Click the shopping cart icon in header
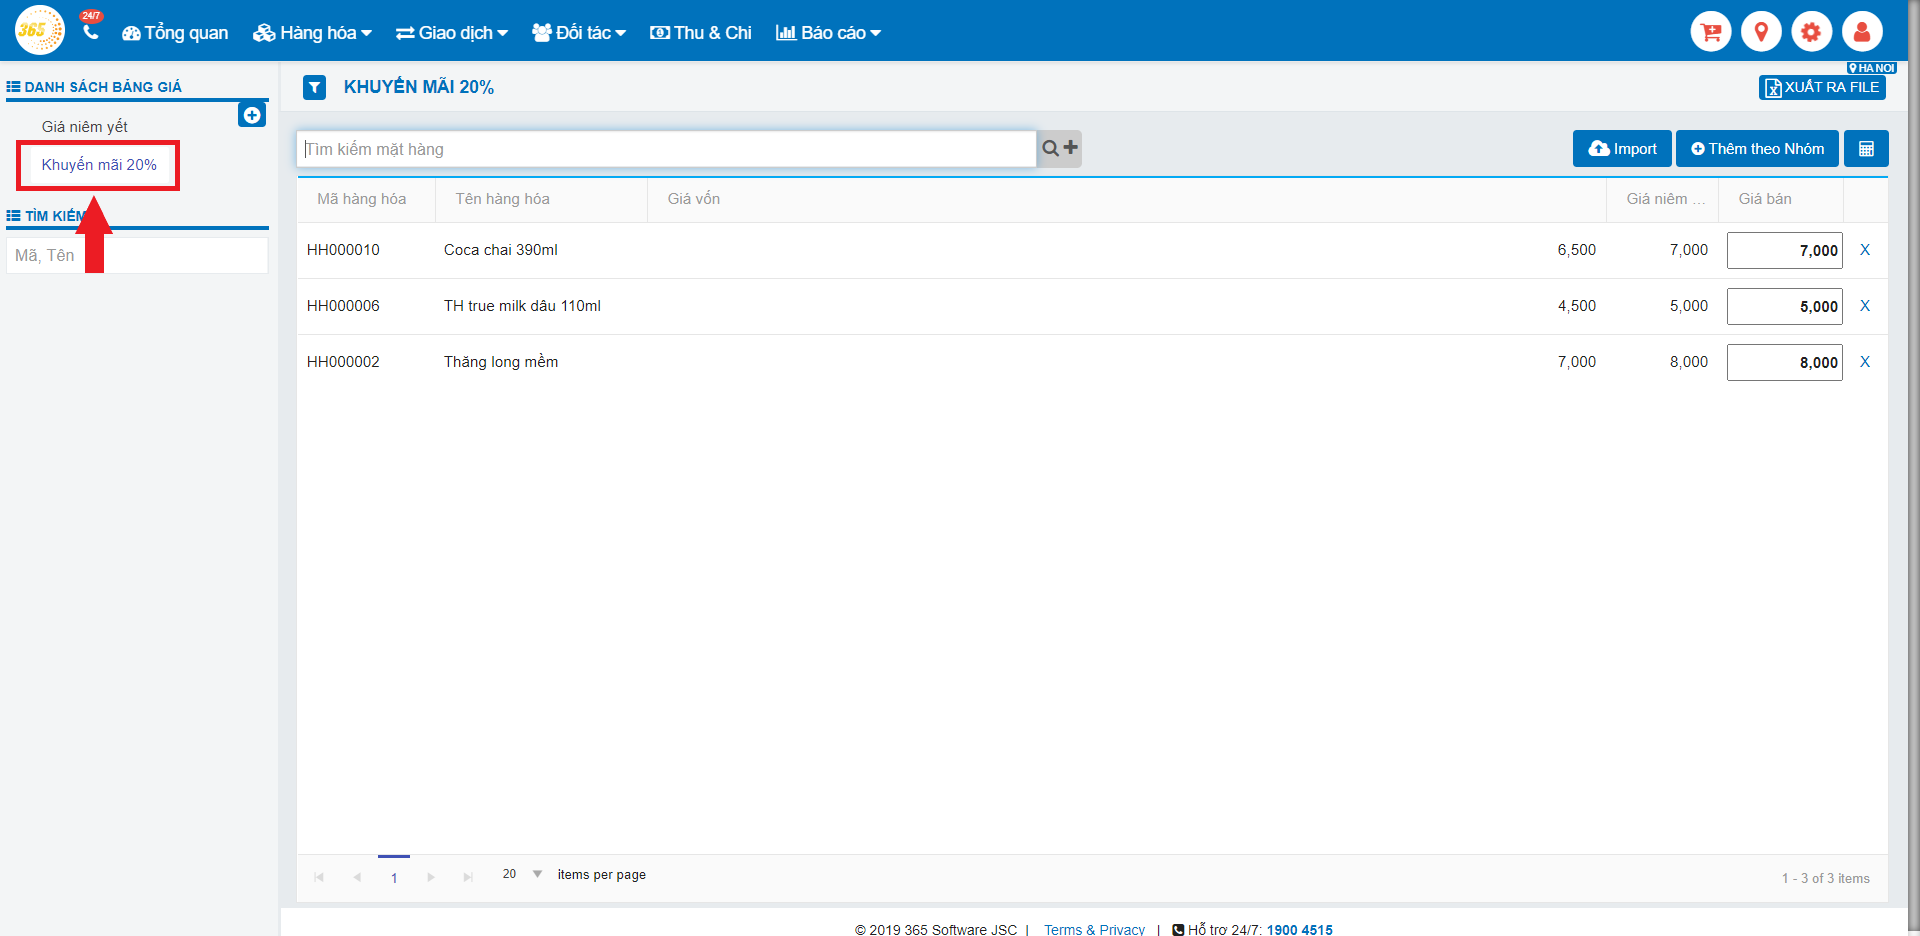 coord(1710,32)
